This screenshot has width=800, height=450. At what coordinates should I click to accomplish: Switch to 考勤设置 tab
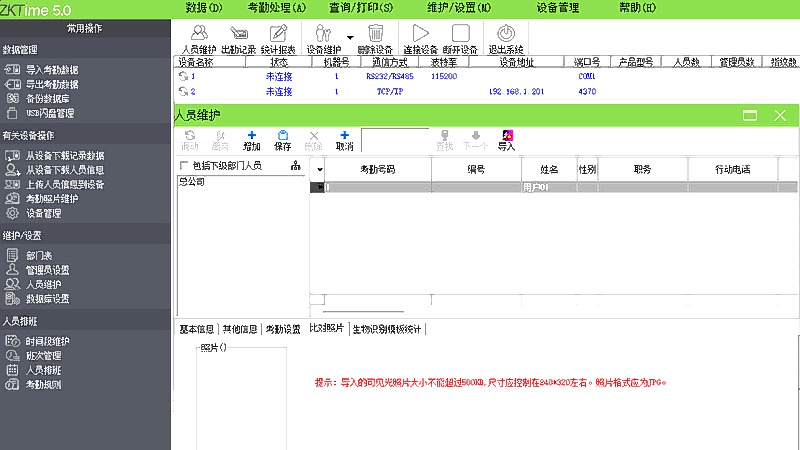pyautogui.click(x=283, y=329)
